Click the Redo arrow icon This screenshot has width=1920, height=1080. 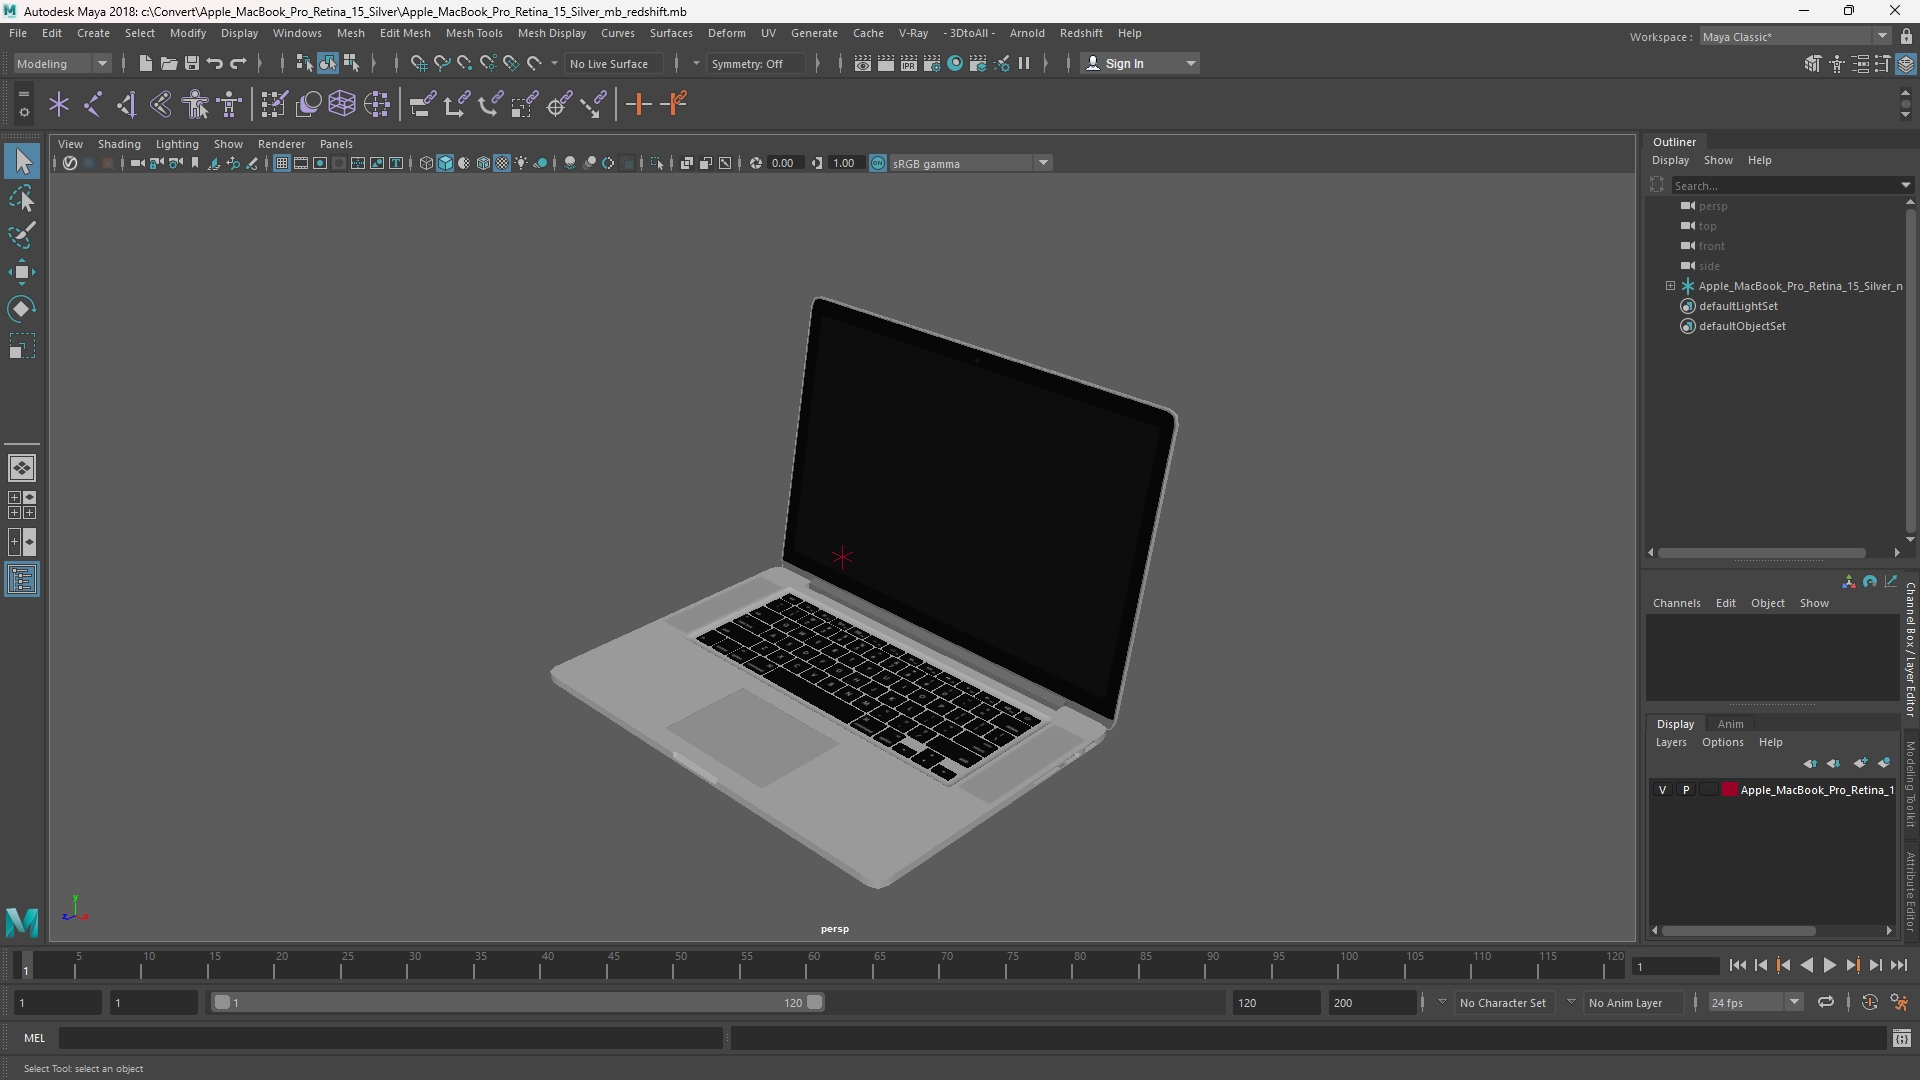click(x=238, y=63)
